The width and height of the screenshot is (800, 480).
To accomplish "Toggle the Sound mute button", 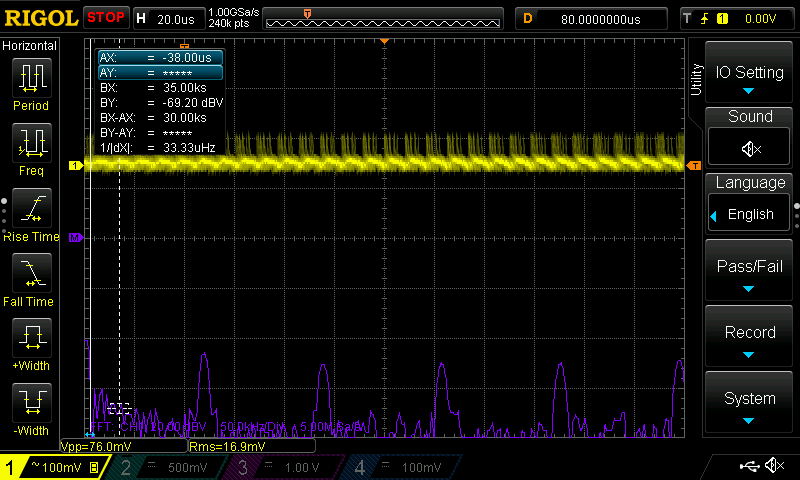I will pos(750,149).
